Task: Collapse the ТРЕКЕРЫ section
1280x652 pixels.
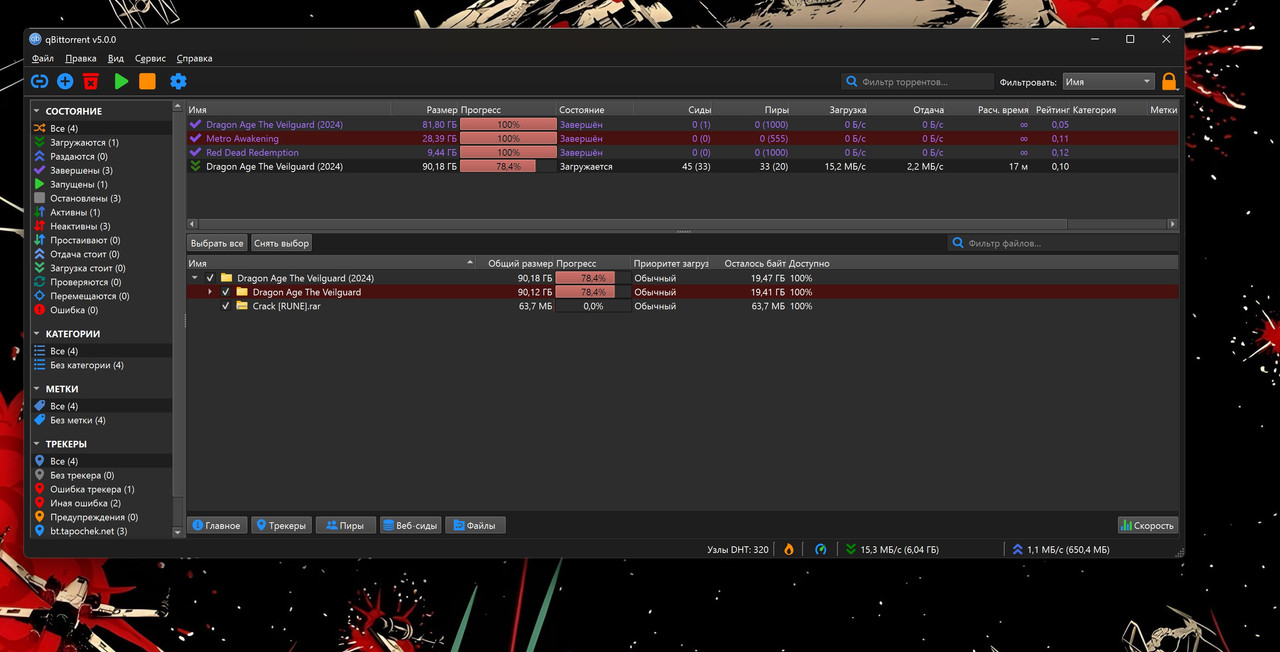Action: click(37, 444)
